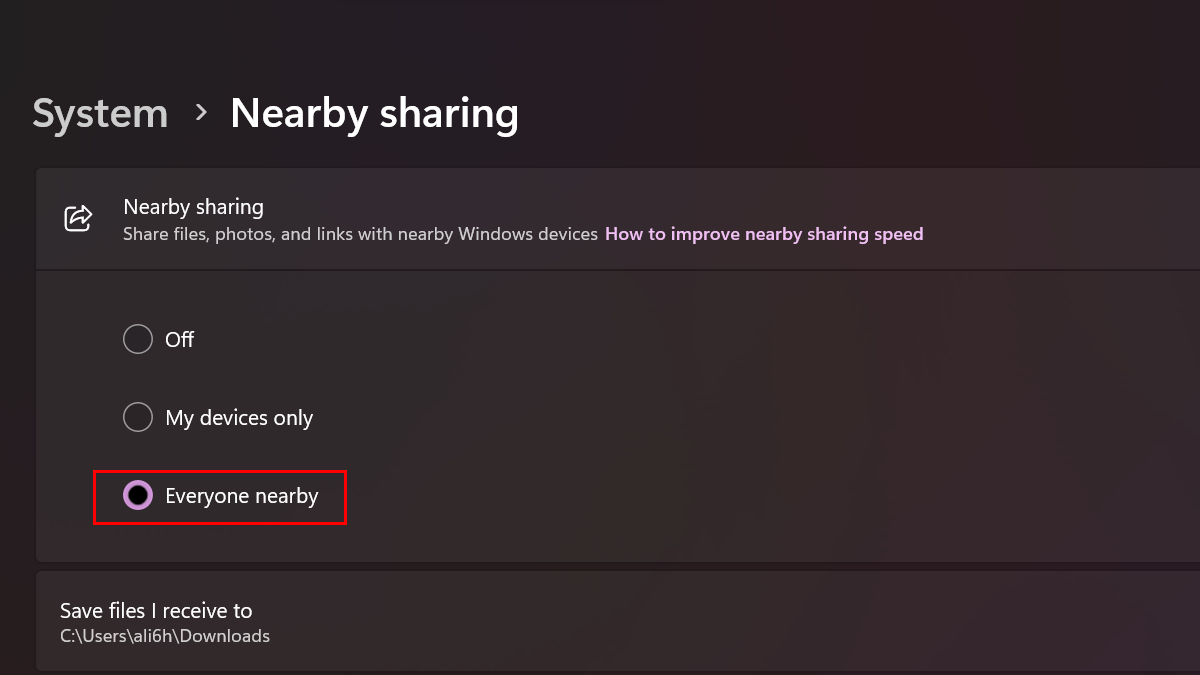Image resolution: width=1200 pixels, height=675 pixels.
Task: Select the Everyone nearby radio circle
Action: coord(138,495)
